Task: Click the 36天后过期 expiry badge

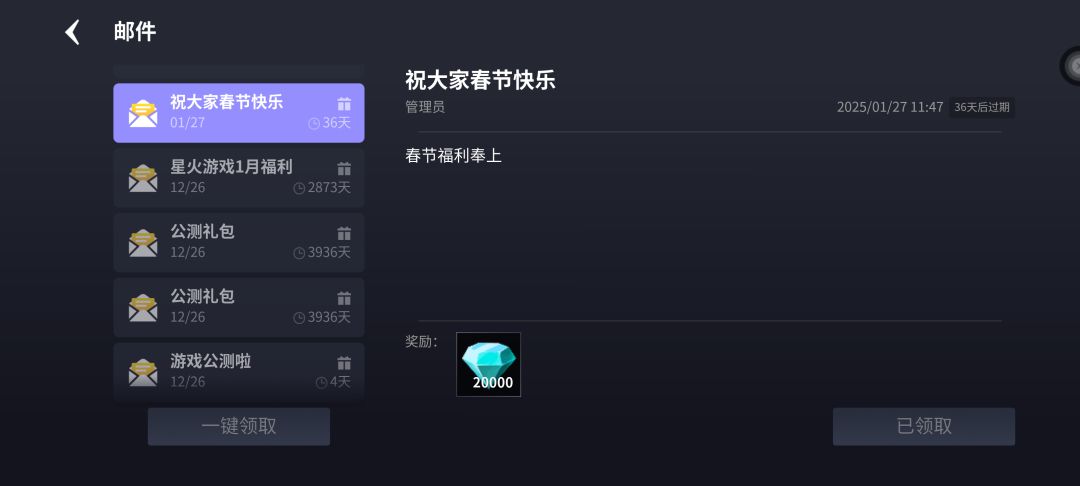Action: tap(982, 107)
